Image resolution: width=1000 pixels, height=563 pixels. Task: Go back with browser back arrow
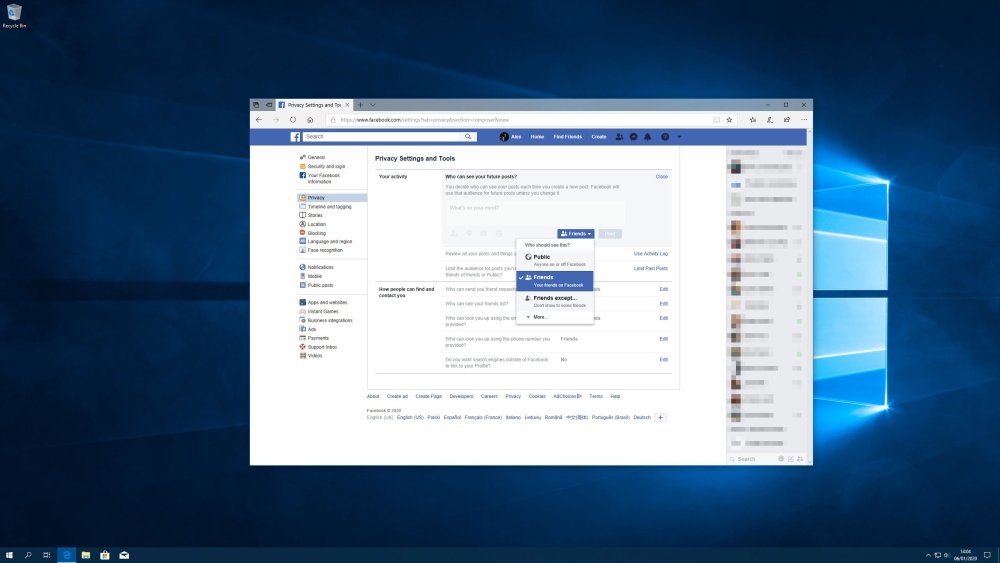point(259,120)
